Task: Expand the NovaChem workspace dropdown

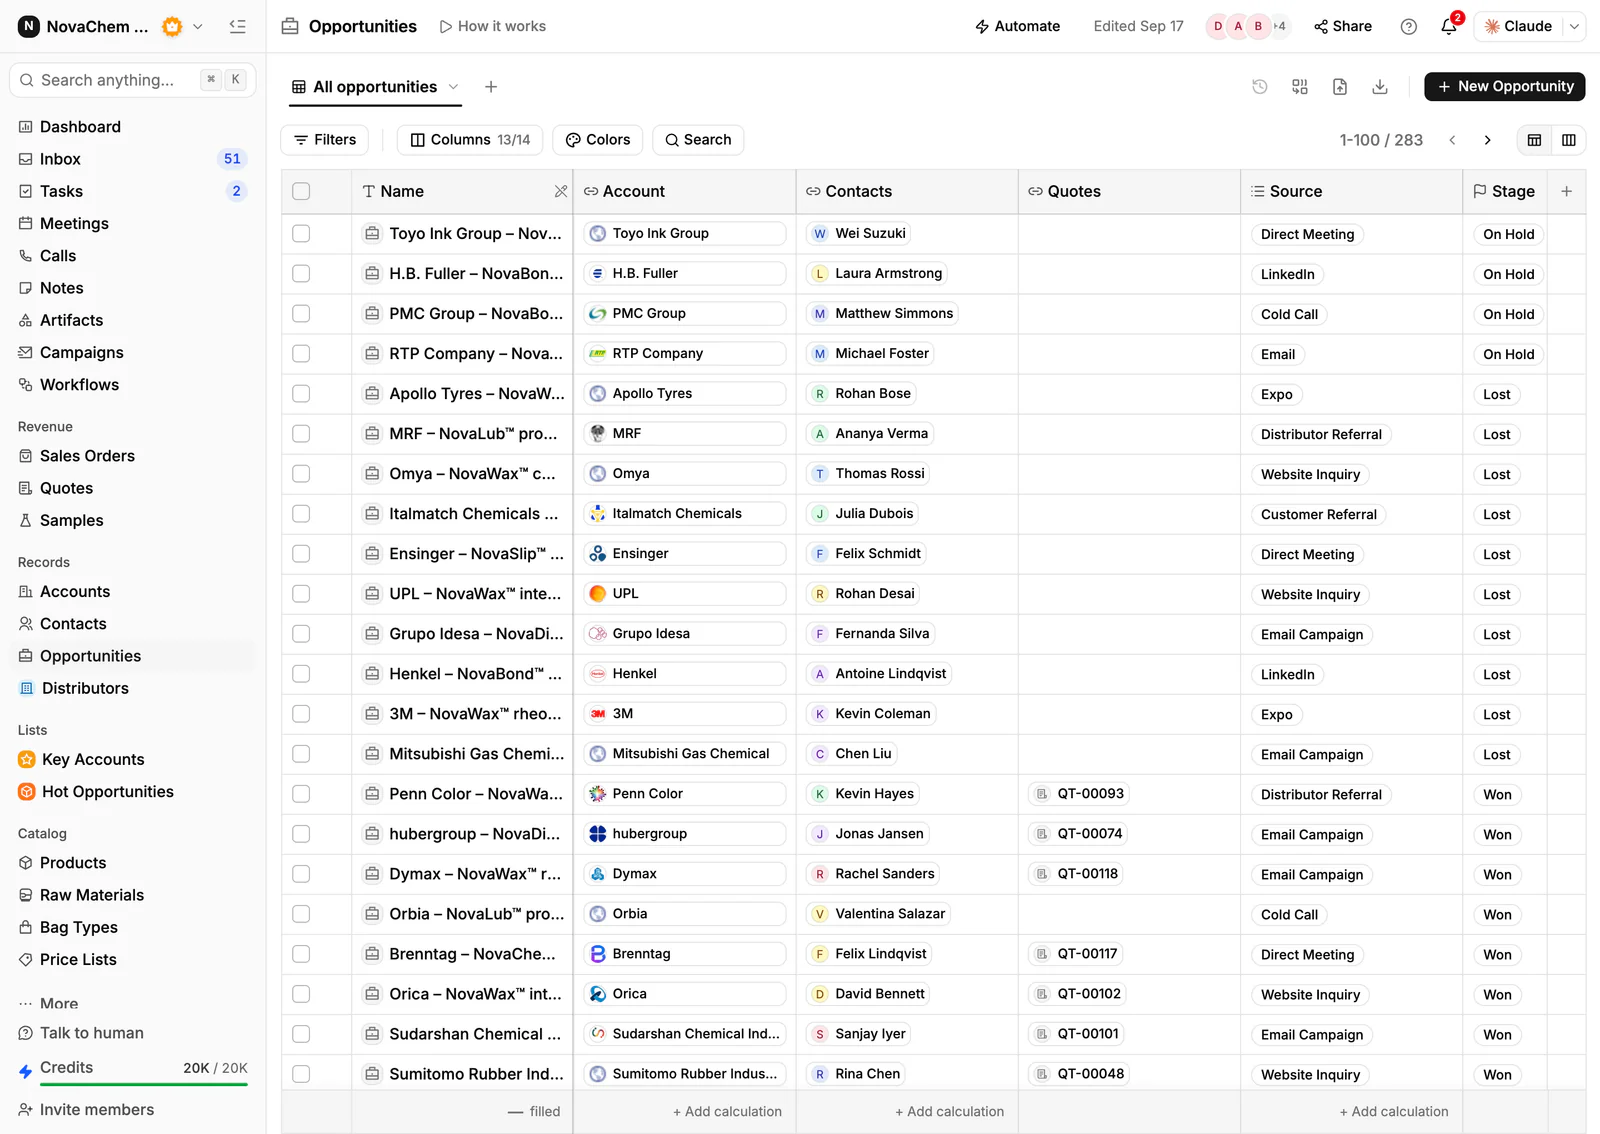Action: pos(198,26)
